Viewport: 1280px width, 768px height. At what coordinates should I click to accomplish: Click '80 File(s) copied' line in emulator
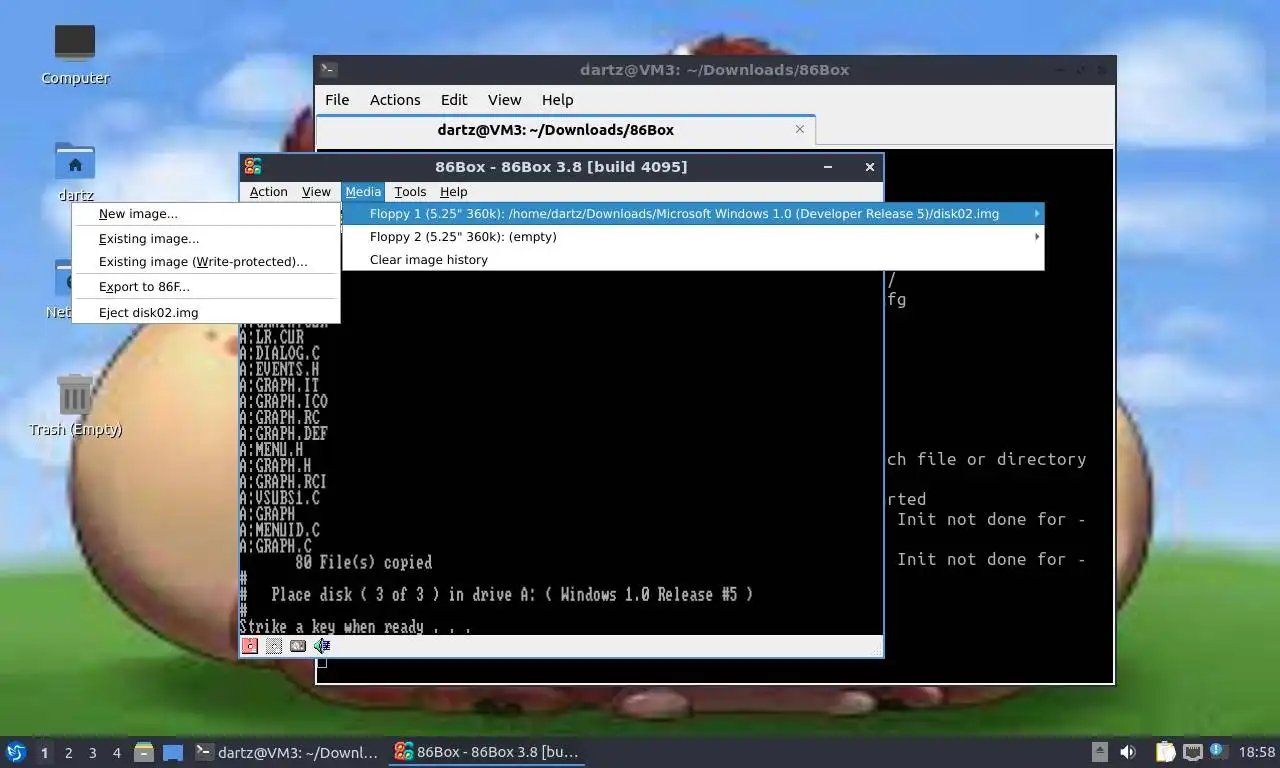coord(364,563)
